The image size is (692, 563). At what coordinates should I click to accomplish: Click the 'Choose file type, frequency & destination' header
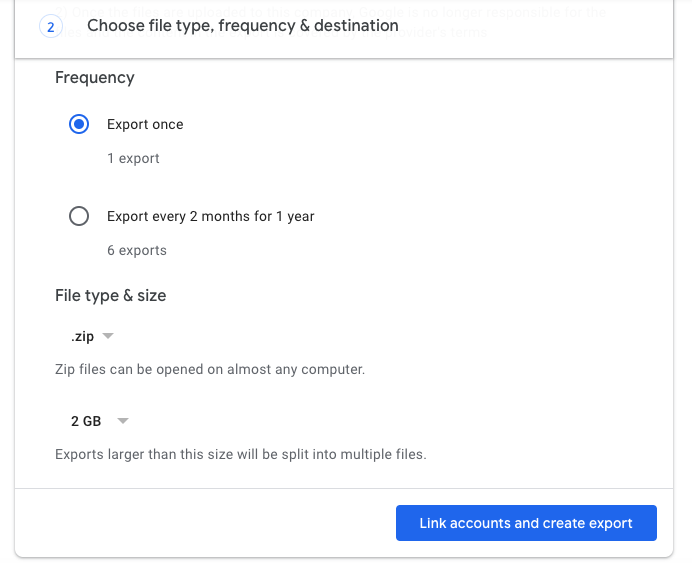(x=242, y=26)
